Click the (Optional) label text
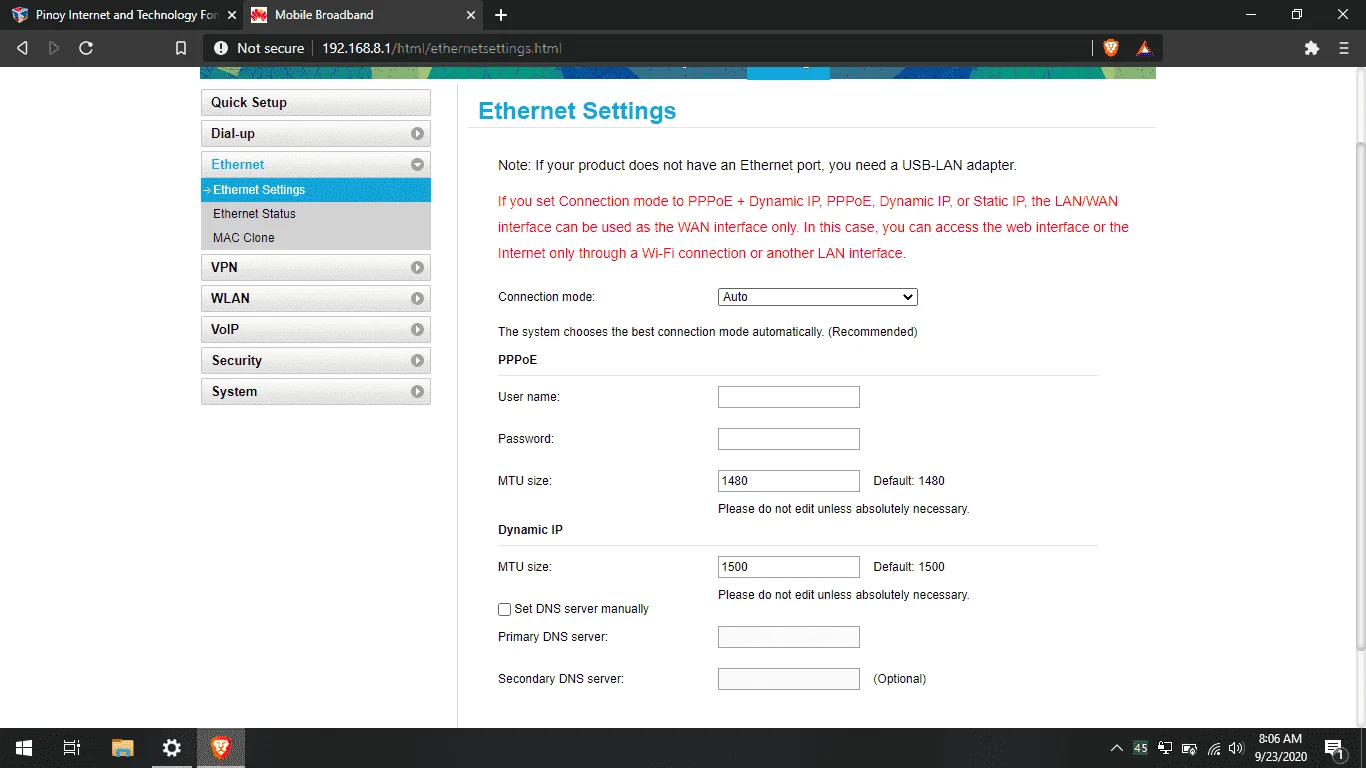 coord(900,679)
